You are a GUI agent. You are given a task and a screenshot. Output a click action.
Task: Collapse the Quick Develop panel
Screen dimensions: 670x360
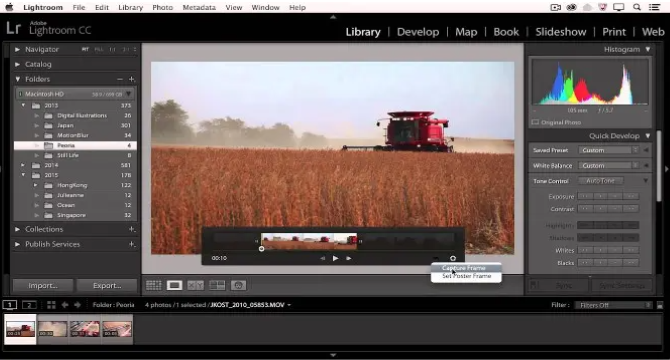coord(648,136)
